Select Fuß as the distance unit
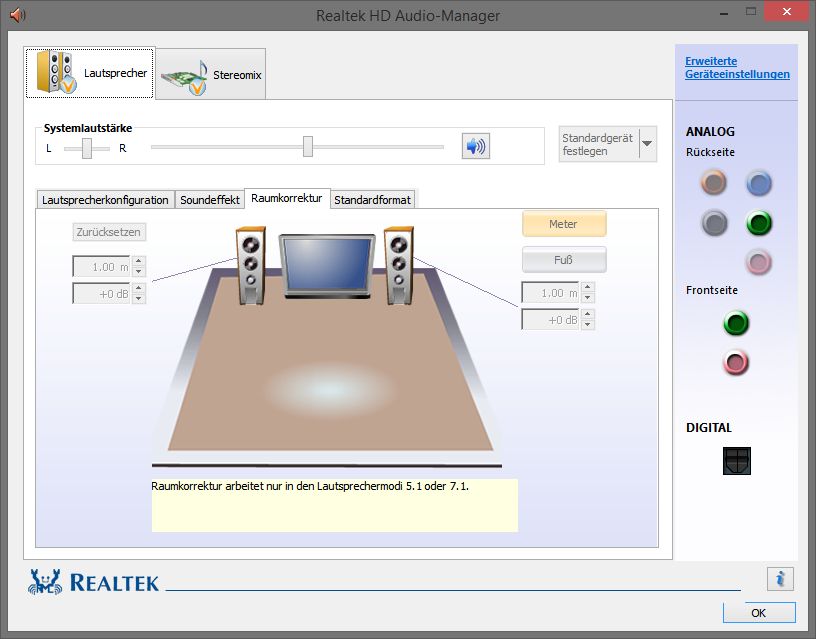Viewport: 816px width, 639px height. click(564, 260)
